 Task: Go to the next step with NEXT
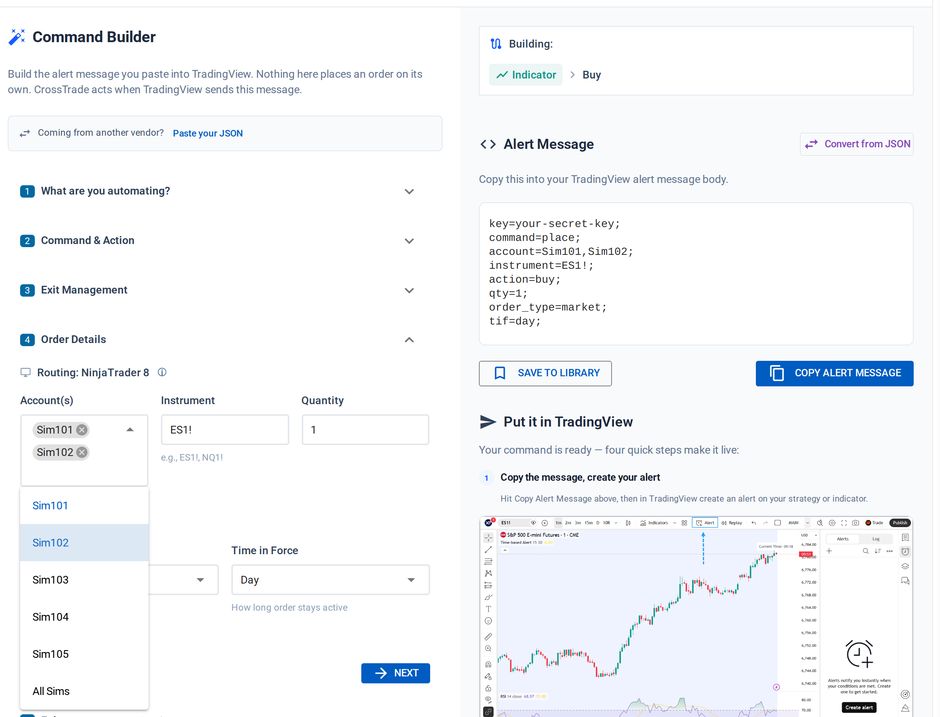pyautogui.click(x=396, y=673)
